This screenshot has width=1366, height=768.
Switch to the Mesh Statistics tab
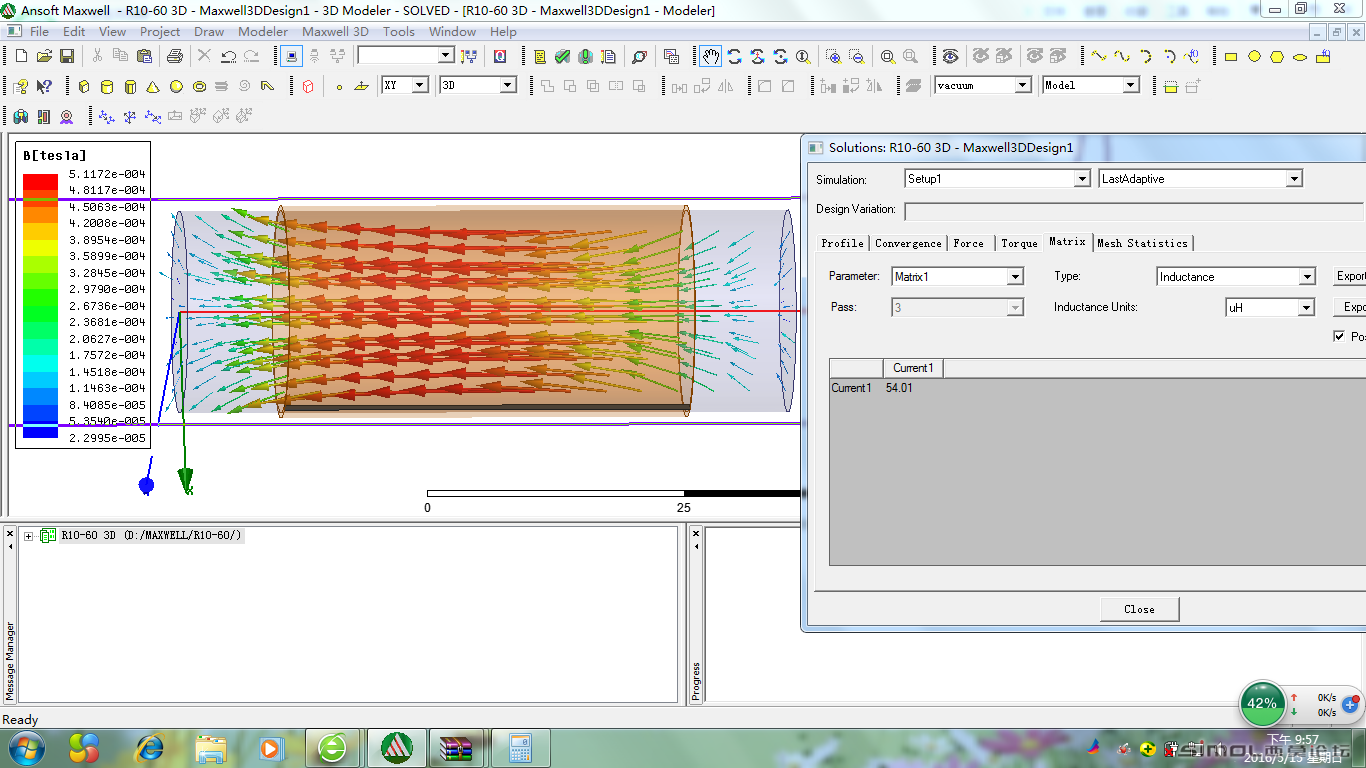[1142, 243]
